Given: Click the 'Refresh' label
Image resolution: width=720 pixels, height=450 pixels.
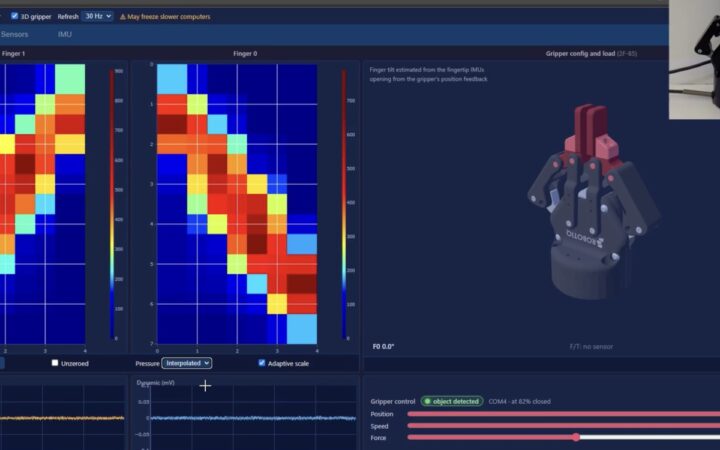Looking at the screenshot, I should click(68, 17).
